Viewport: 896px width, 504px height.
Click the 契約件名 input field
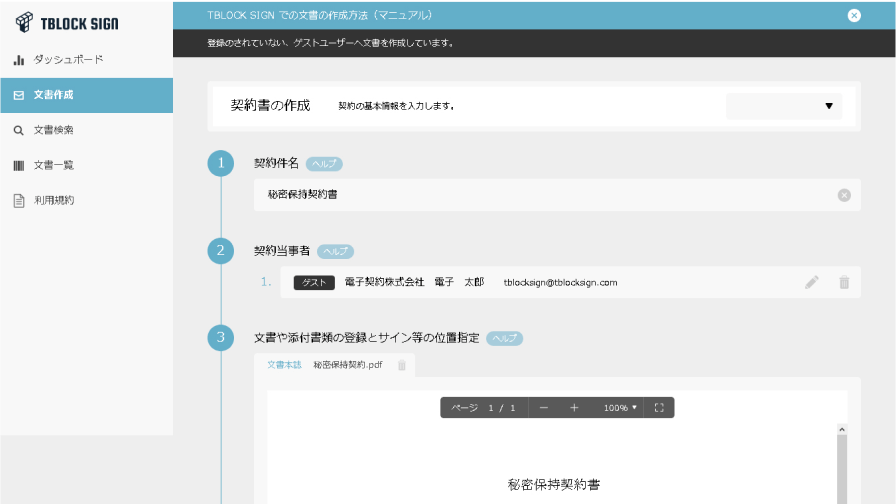[x=540, y=195]
